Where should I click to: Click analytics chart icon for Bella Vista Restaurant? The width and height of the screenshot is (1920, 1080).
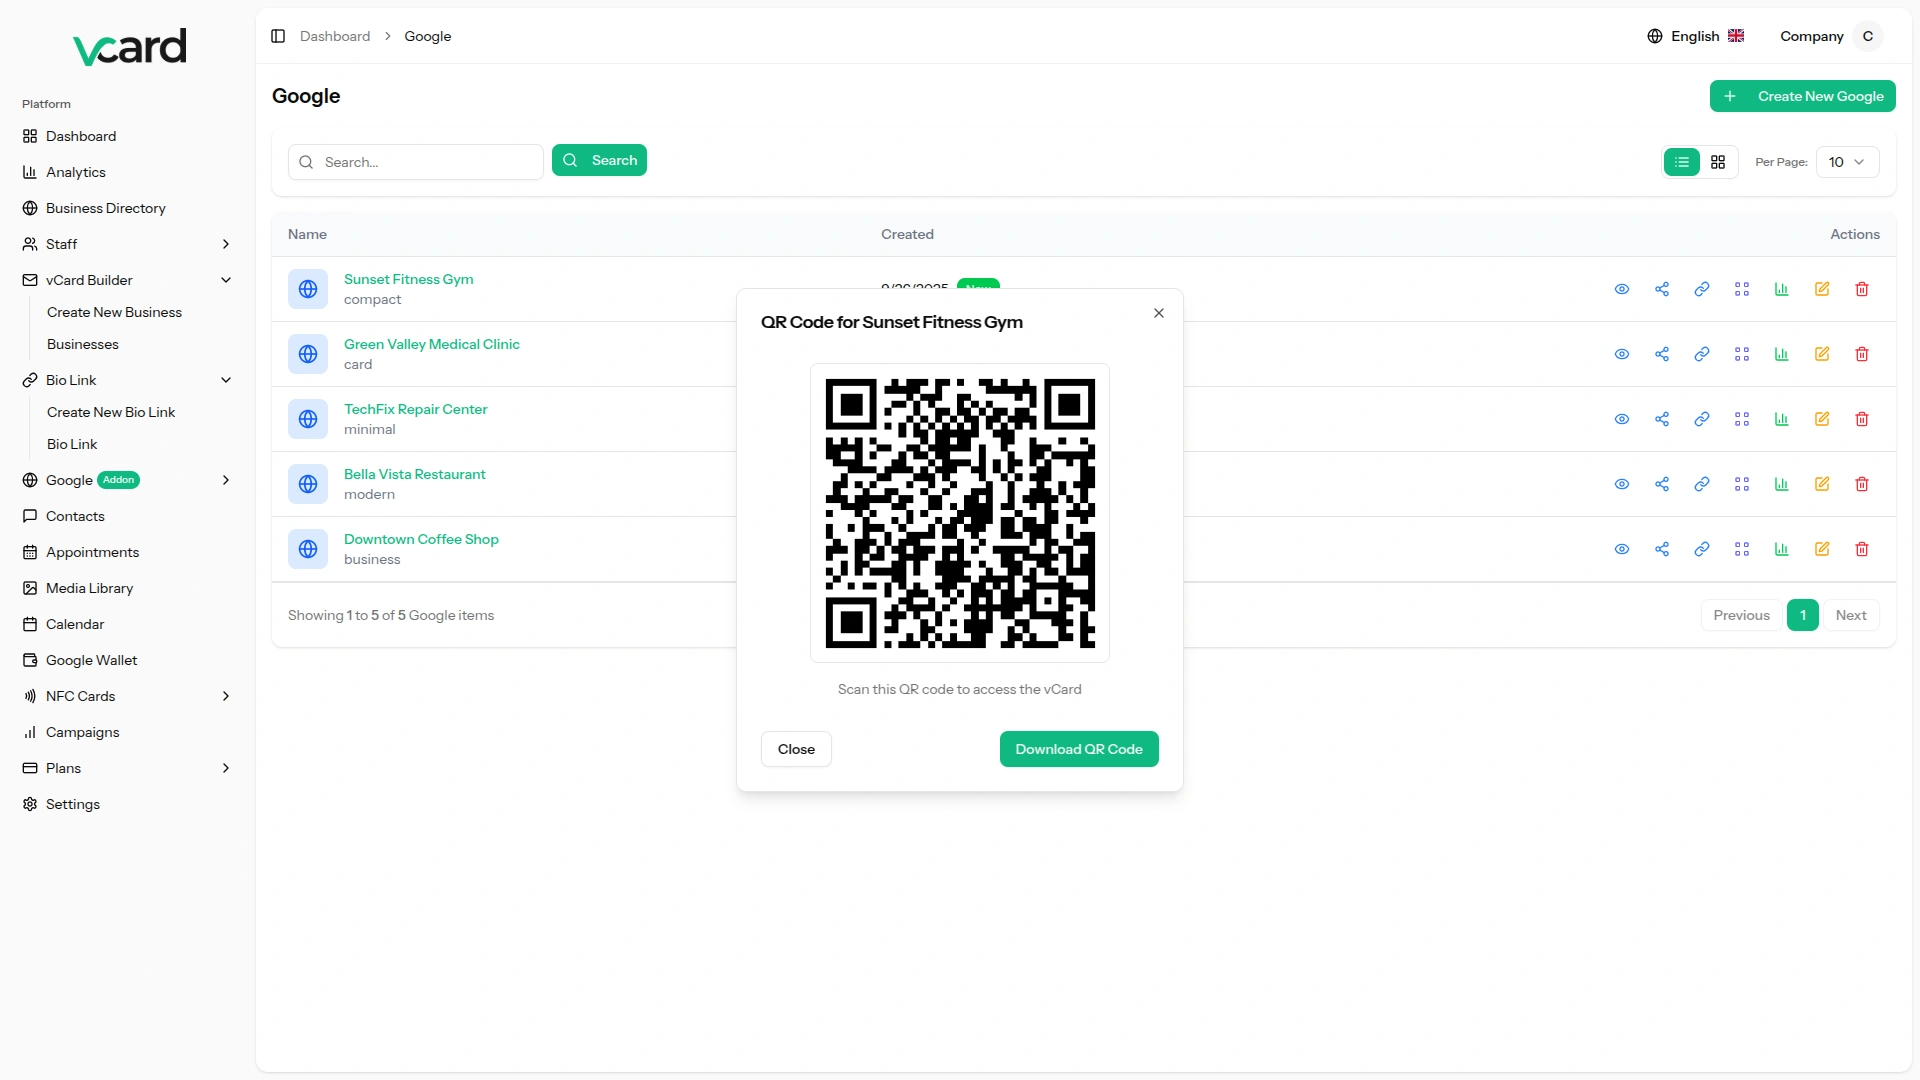(x=1781, y=484)
